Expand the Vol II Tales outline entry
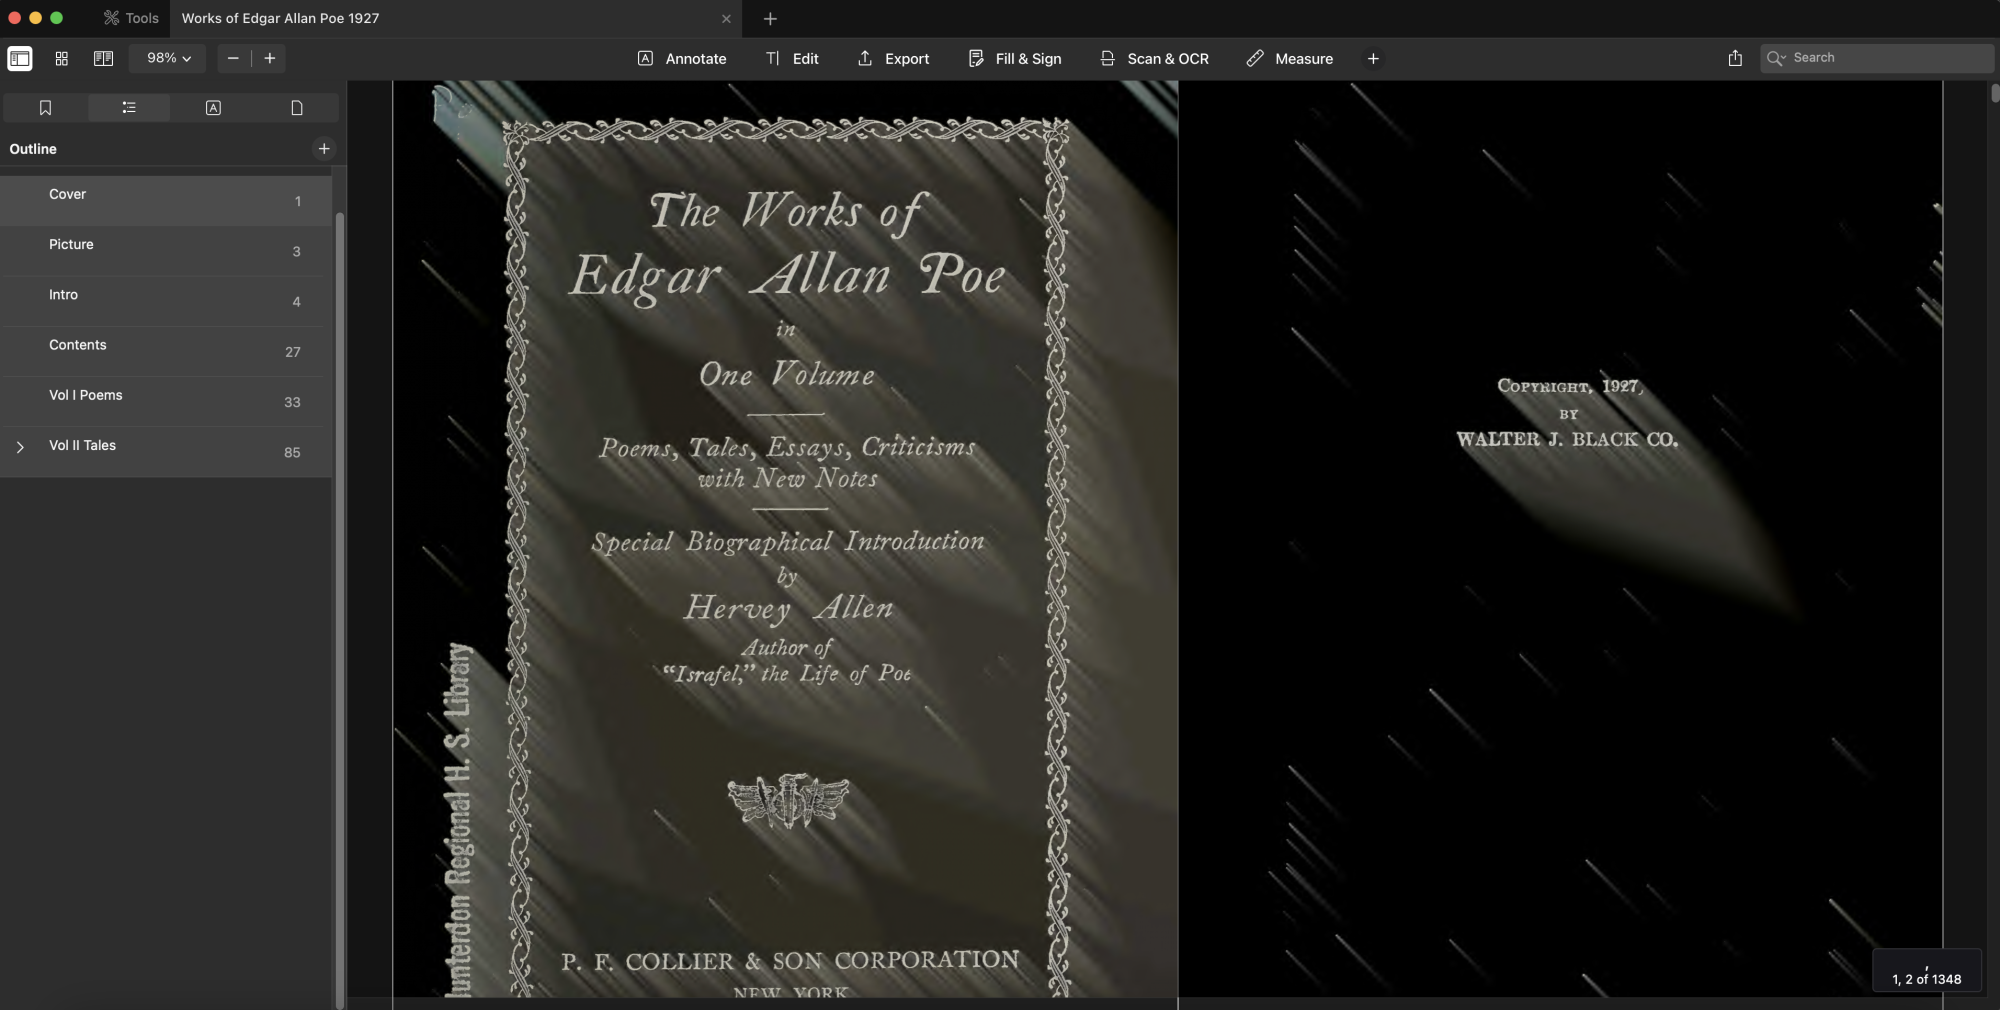2000x1010 pixels. tap(20, 447)
